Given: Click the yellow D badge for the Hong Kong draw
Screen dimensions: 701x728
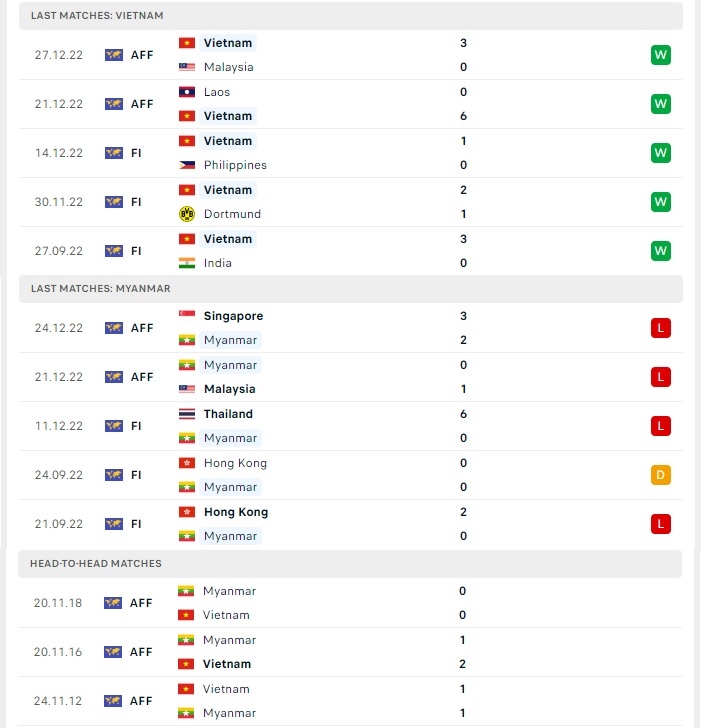Looking at the screenshot, I should coord(661,475).
